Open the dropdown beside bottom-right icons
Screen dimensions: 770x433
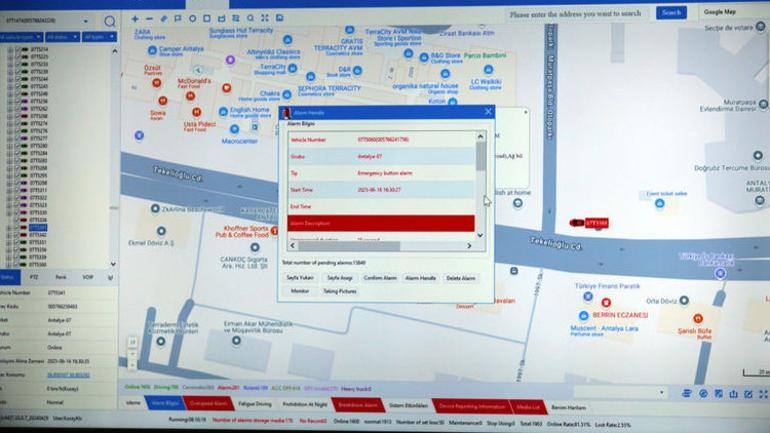pyautogui.click(x=661, y=393)
